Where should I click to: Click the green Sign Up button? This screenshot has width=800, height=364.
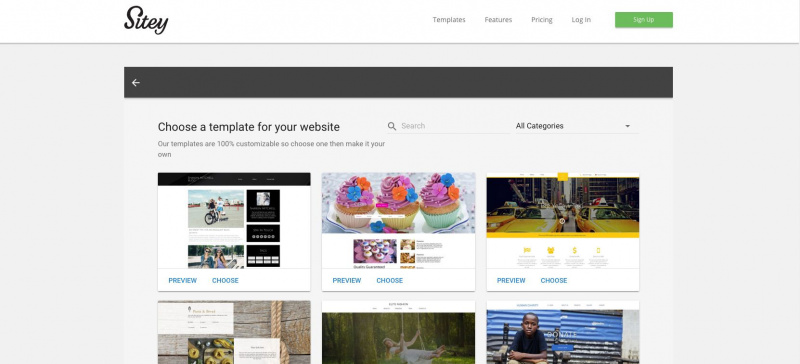[x=644, y=20]
